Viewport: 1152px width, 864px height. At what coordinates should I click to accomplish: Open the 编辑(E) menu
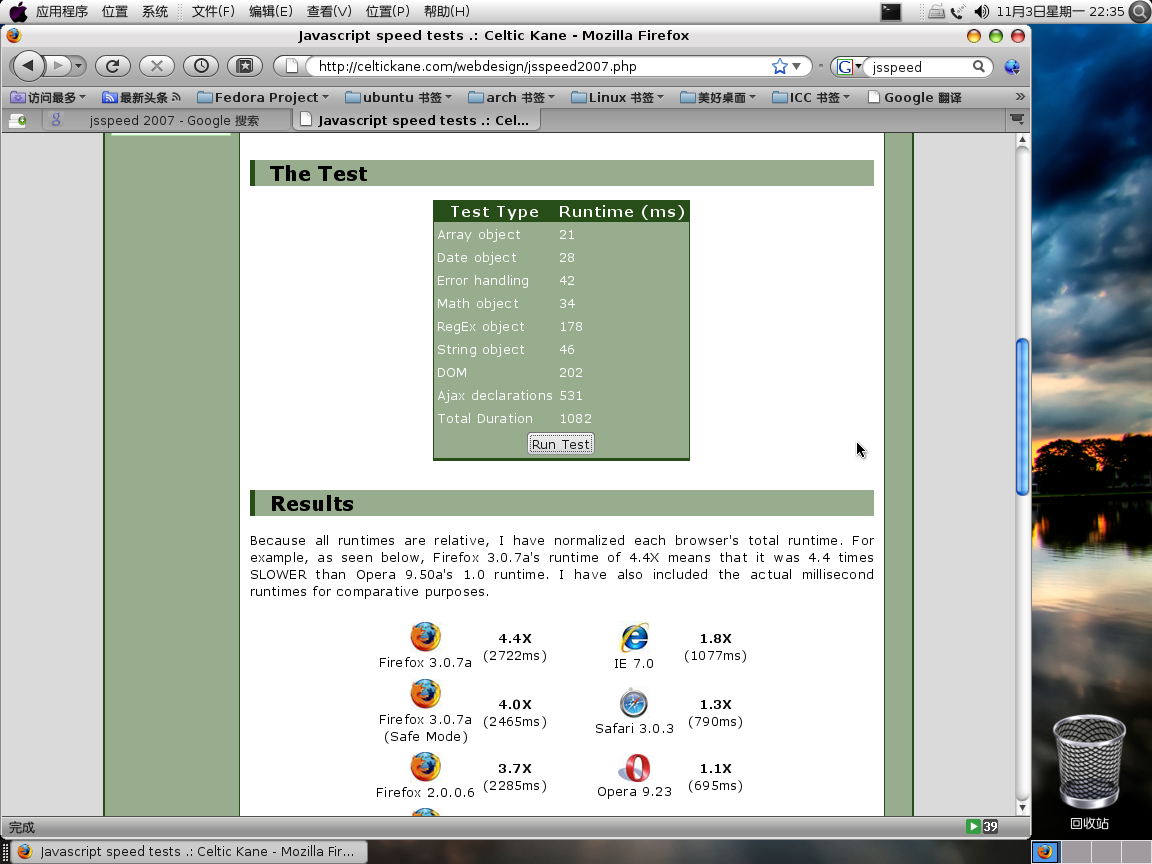point(270,12)
